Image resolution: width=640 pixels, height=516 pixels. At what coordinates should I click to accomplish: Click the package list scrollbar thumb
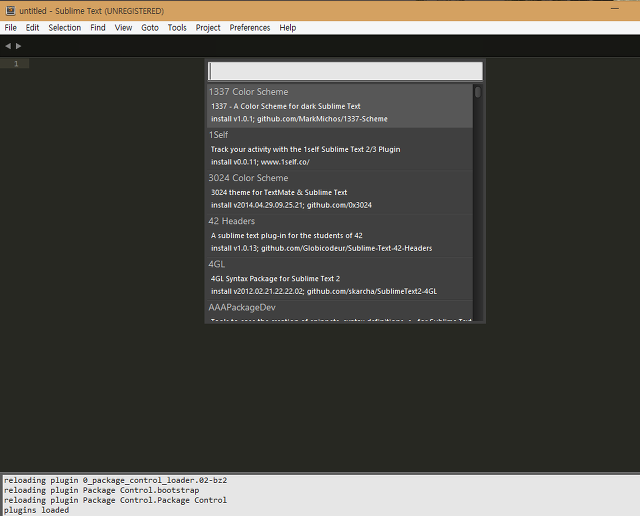pyautogui.click(x=478, y=92)
